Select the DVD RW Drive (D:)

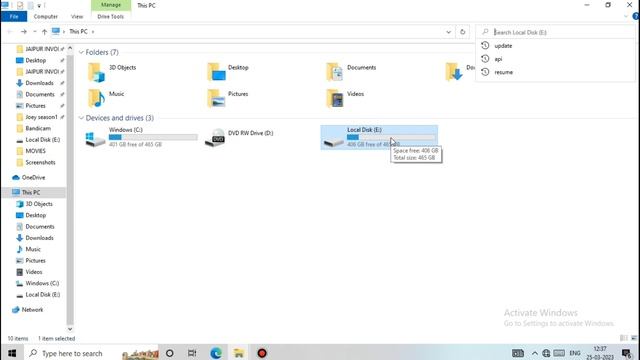pyautogui.click(x=240, y=137)
